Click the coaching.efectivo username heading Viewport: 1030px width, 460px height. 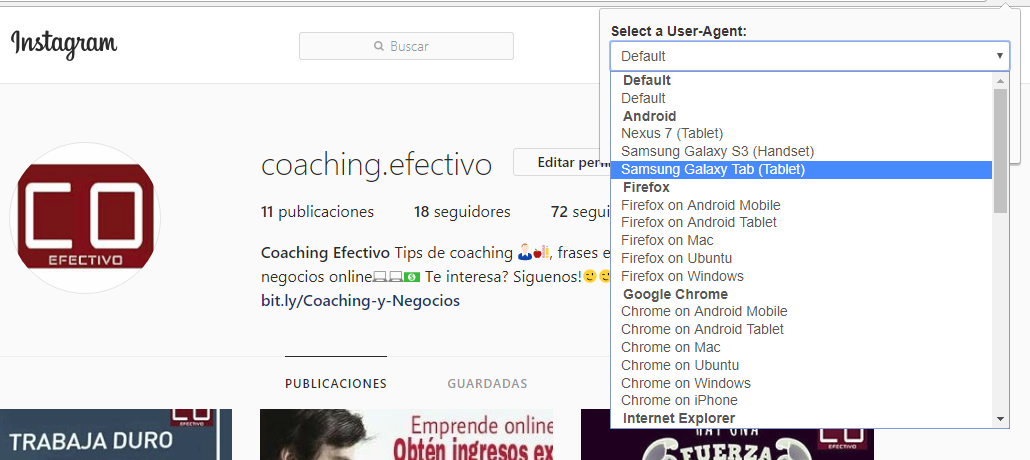click(376, 165)
